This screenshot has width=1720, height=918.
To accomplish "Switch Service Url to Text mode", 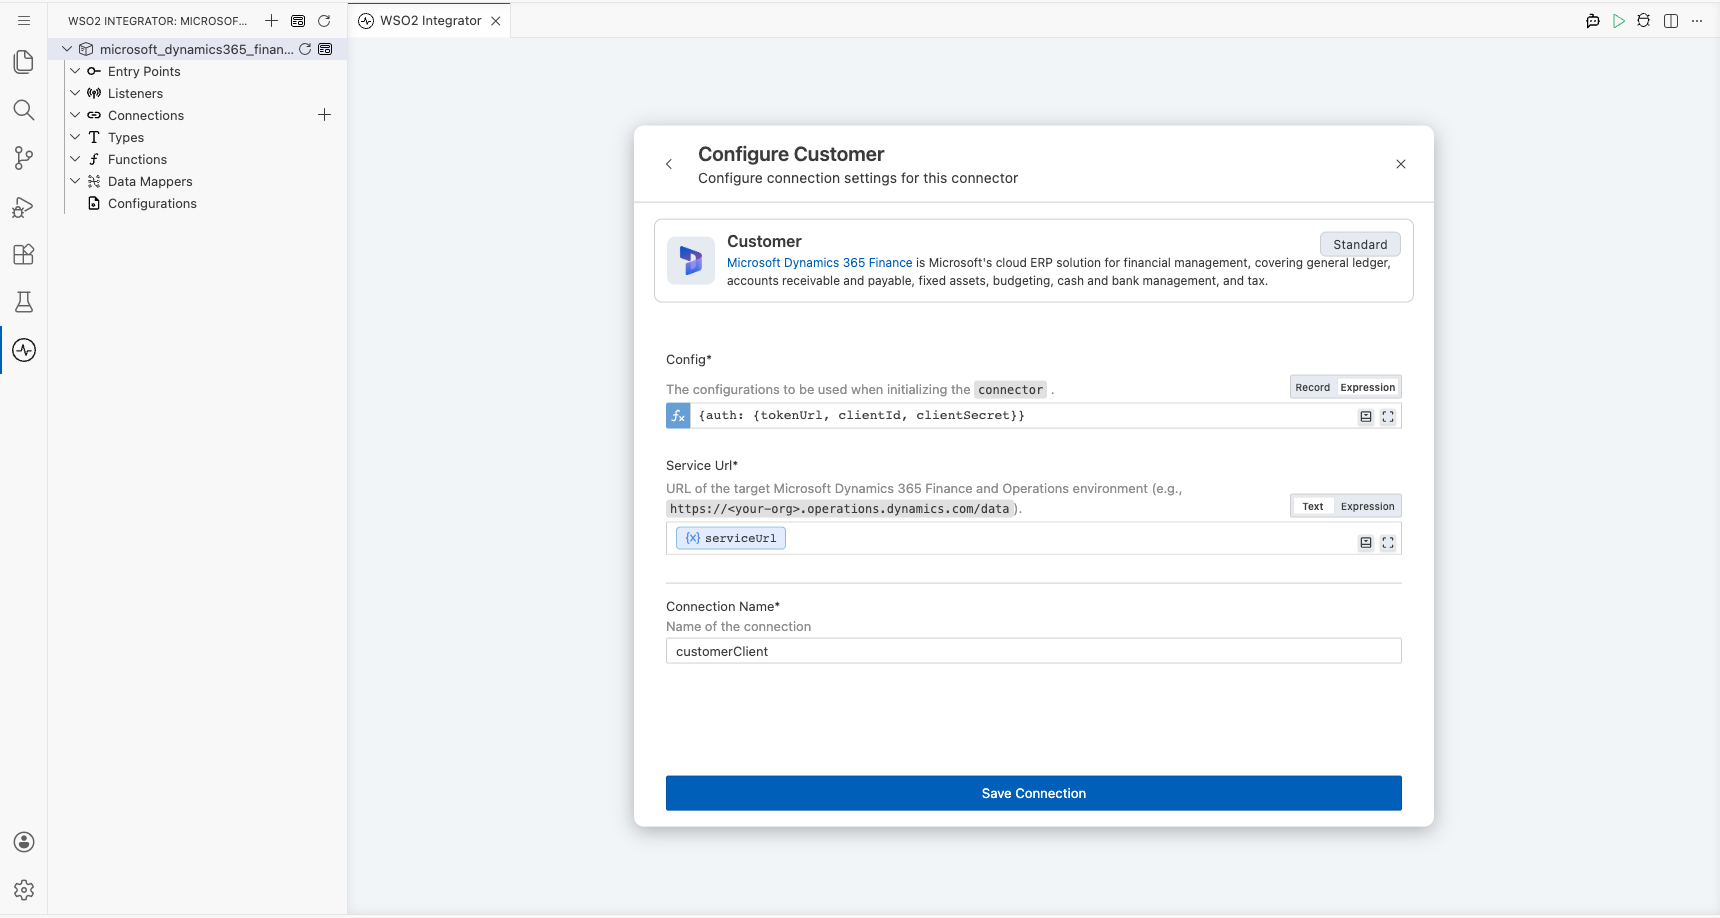I will point(1313,506).
